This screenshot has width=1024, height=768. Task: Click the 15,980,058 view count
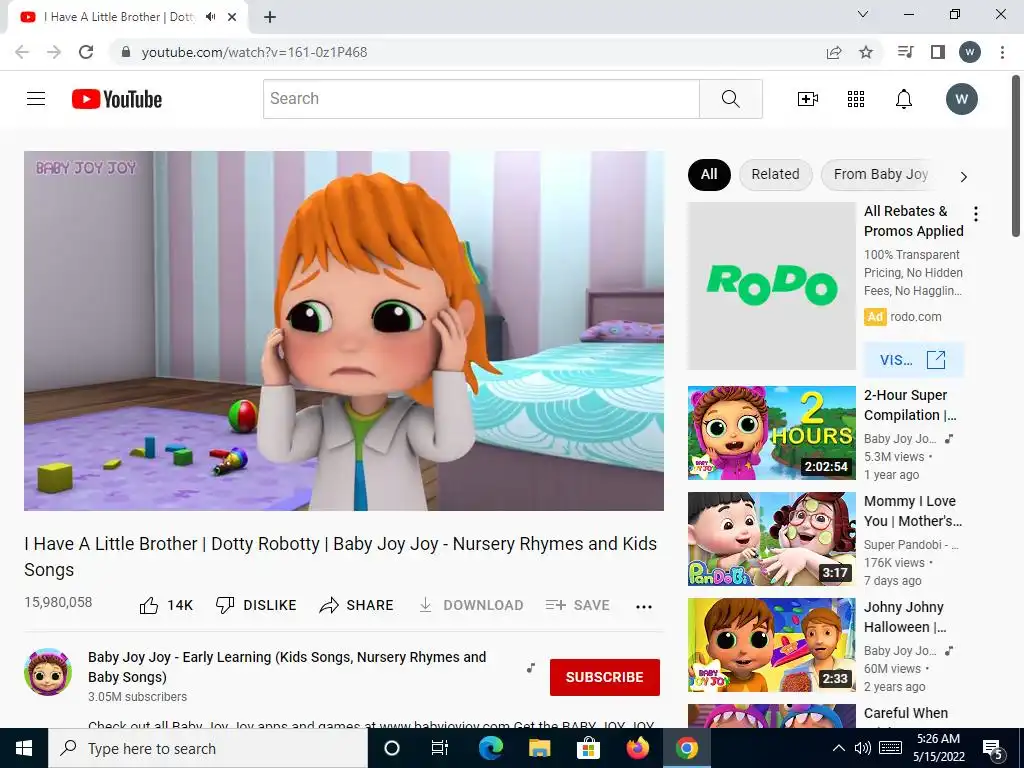tap(58, 602)
